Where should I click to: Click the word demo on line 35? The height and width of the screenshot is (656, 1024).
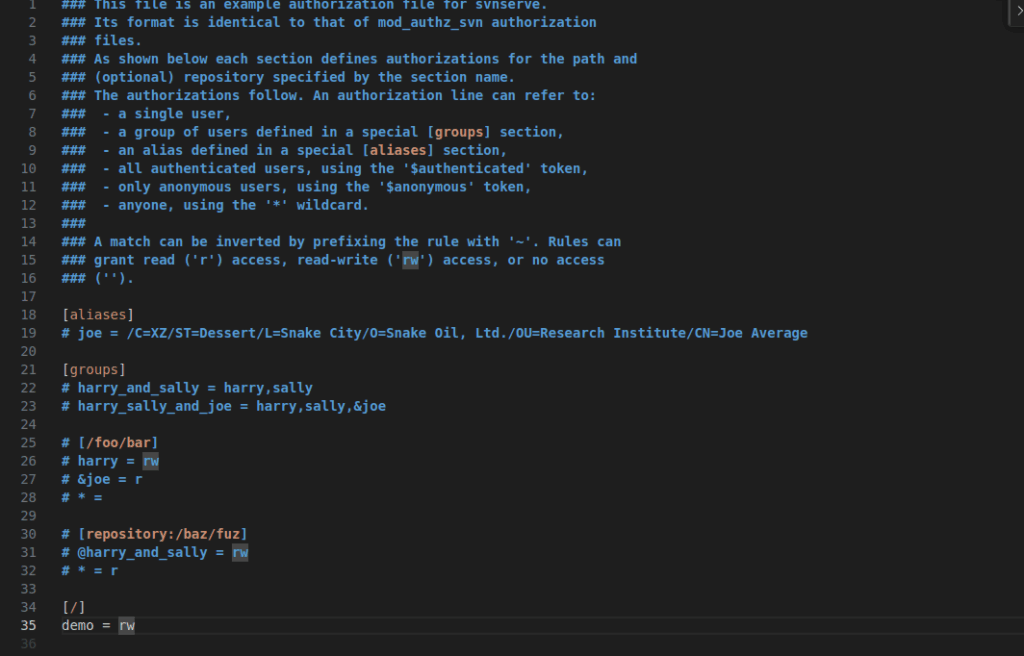click(77, 626)
